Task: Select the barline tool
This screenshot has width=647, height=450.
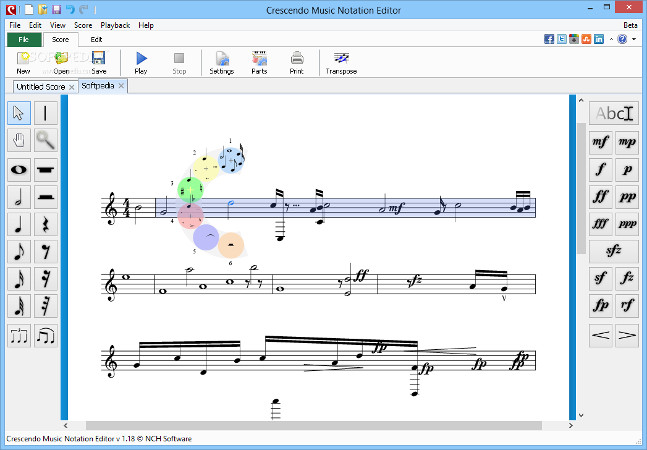Action: (x=45, y=113)
